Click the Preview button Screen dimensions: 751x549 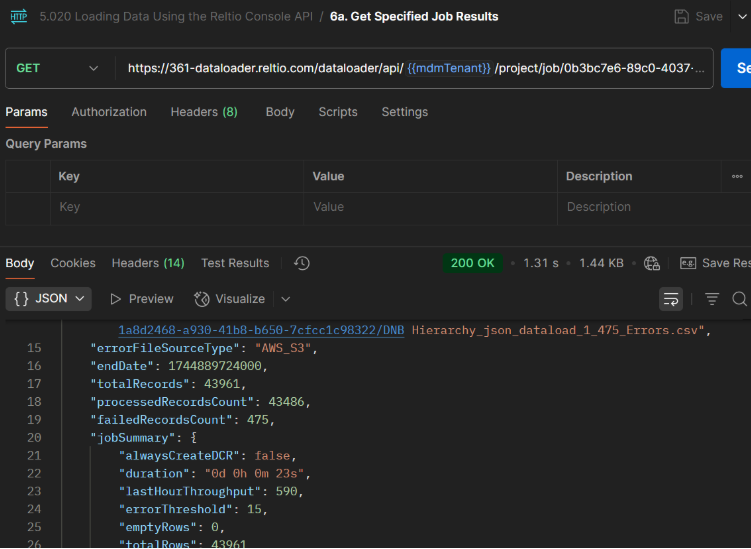point(141,299)
